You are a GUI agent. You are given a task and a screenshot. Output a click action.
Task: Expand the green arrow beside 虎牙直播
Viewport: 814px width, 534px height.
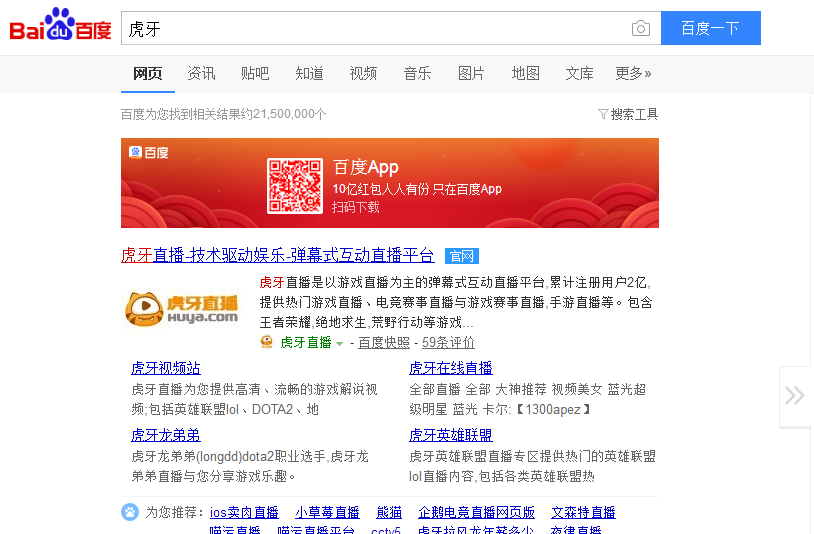coord(340,344)
